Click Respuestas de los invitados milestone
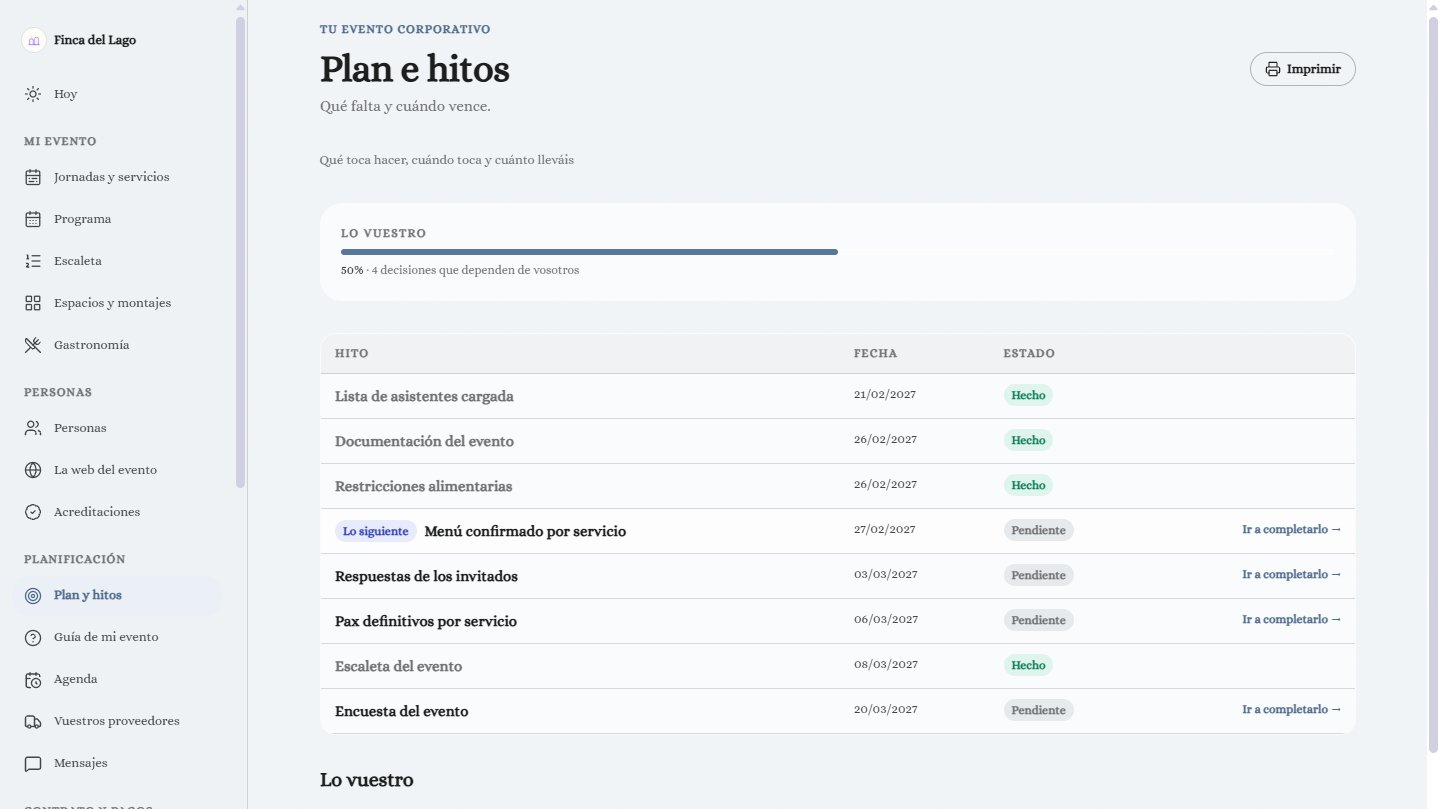Screen dimensions: 1440x809 (426, 576)
